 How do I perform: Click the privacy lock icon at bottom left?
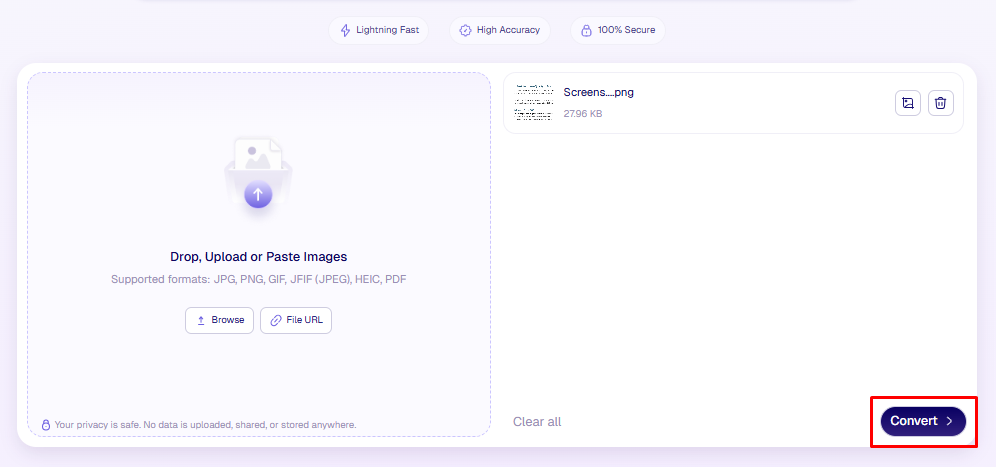tap(45, 425)
